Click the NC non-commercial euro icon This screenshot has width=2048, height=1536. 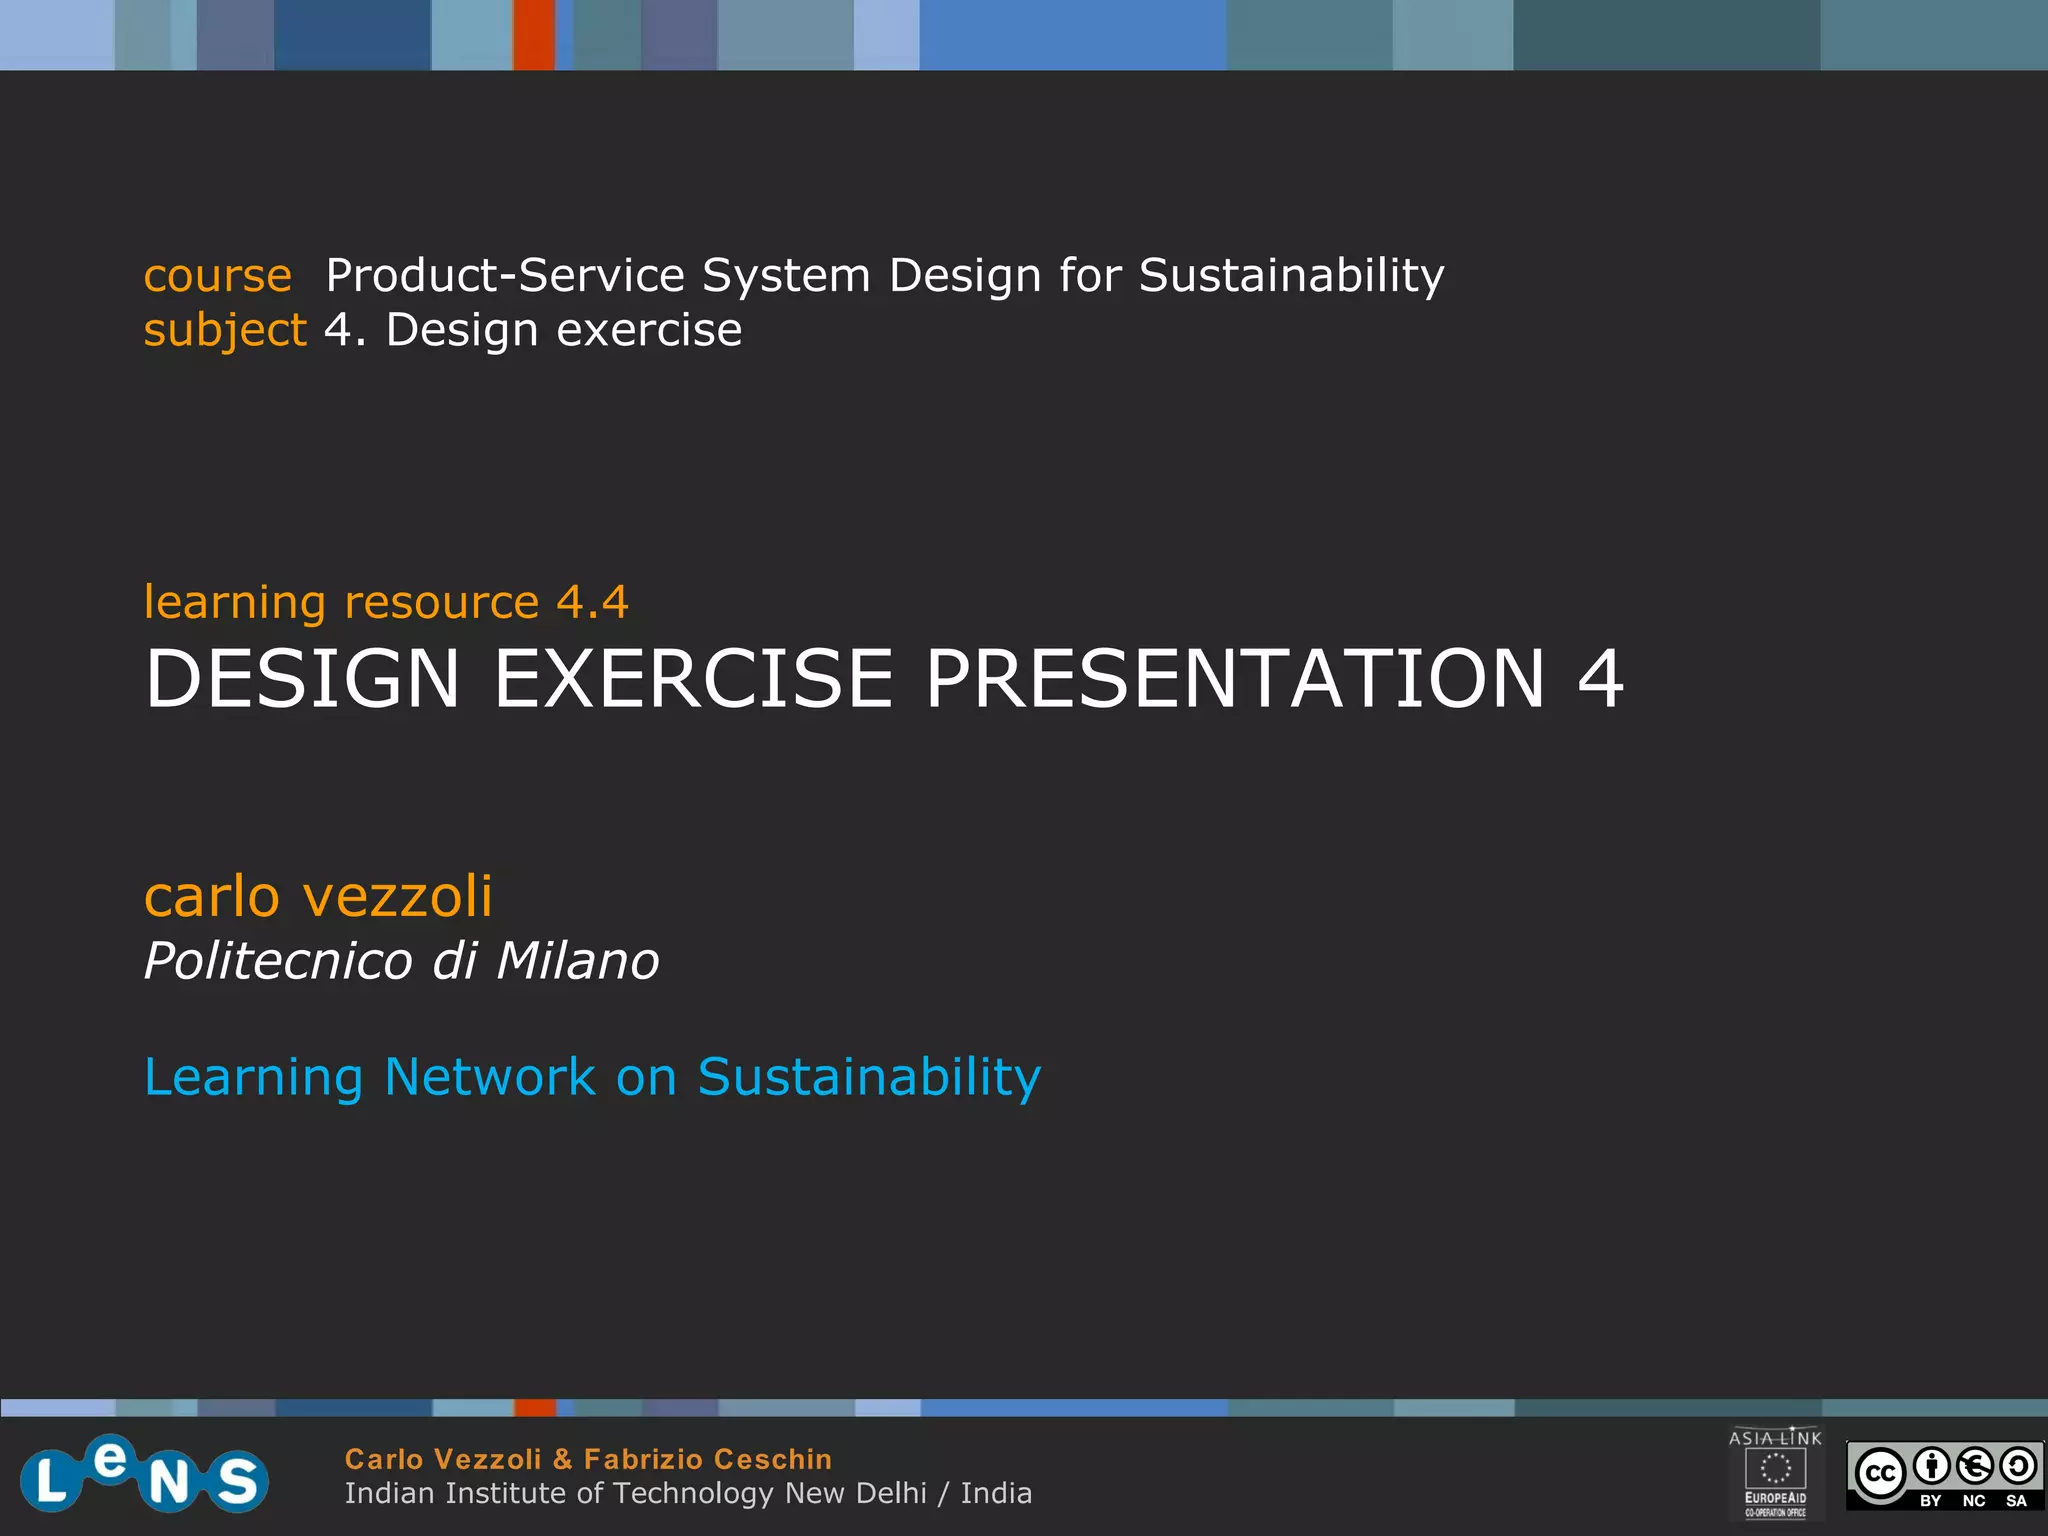point(1975,1467)
